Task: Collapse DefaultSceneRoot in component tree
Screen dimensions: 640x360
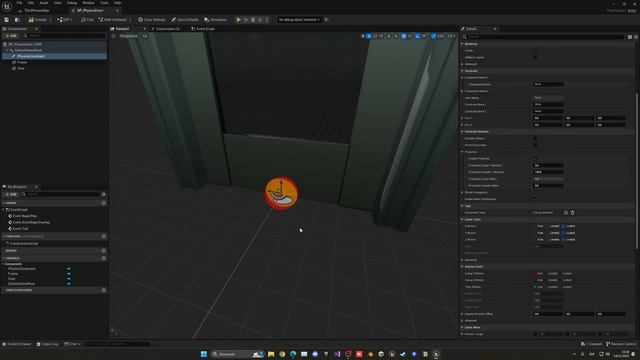Action: coord(7,50)
